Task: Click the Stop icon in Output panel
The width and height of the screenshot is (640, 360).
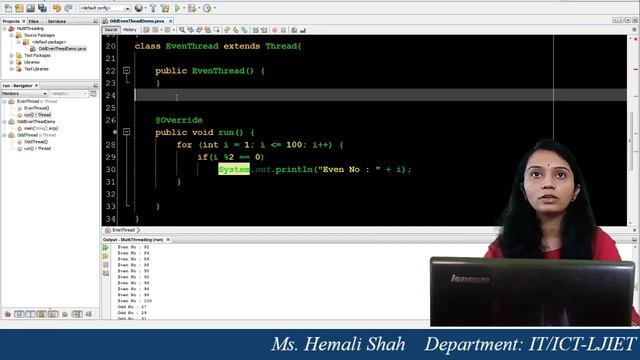Action: point(106,265)
